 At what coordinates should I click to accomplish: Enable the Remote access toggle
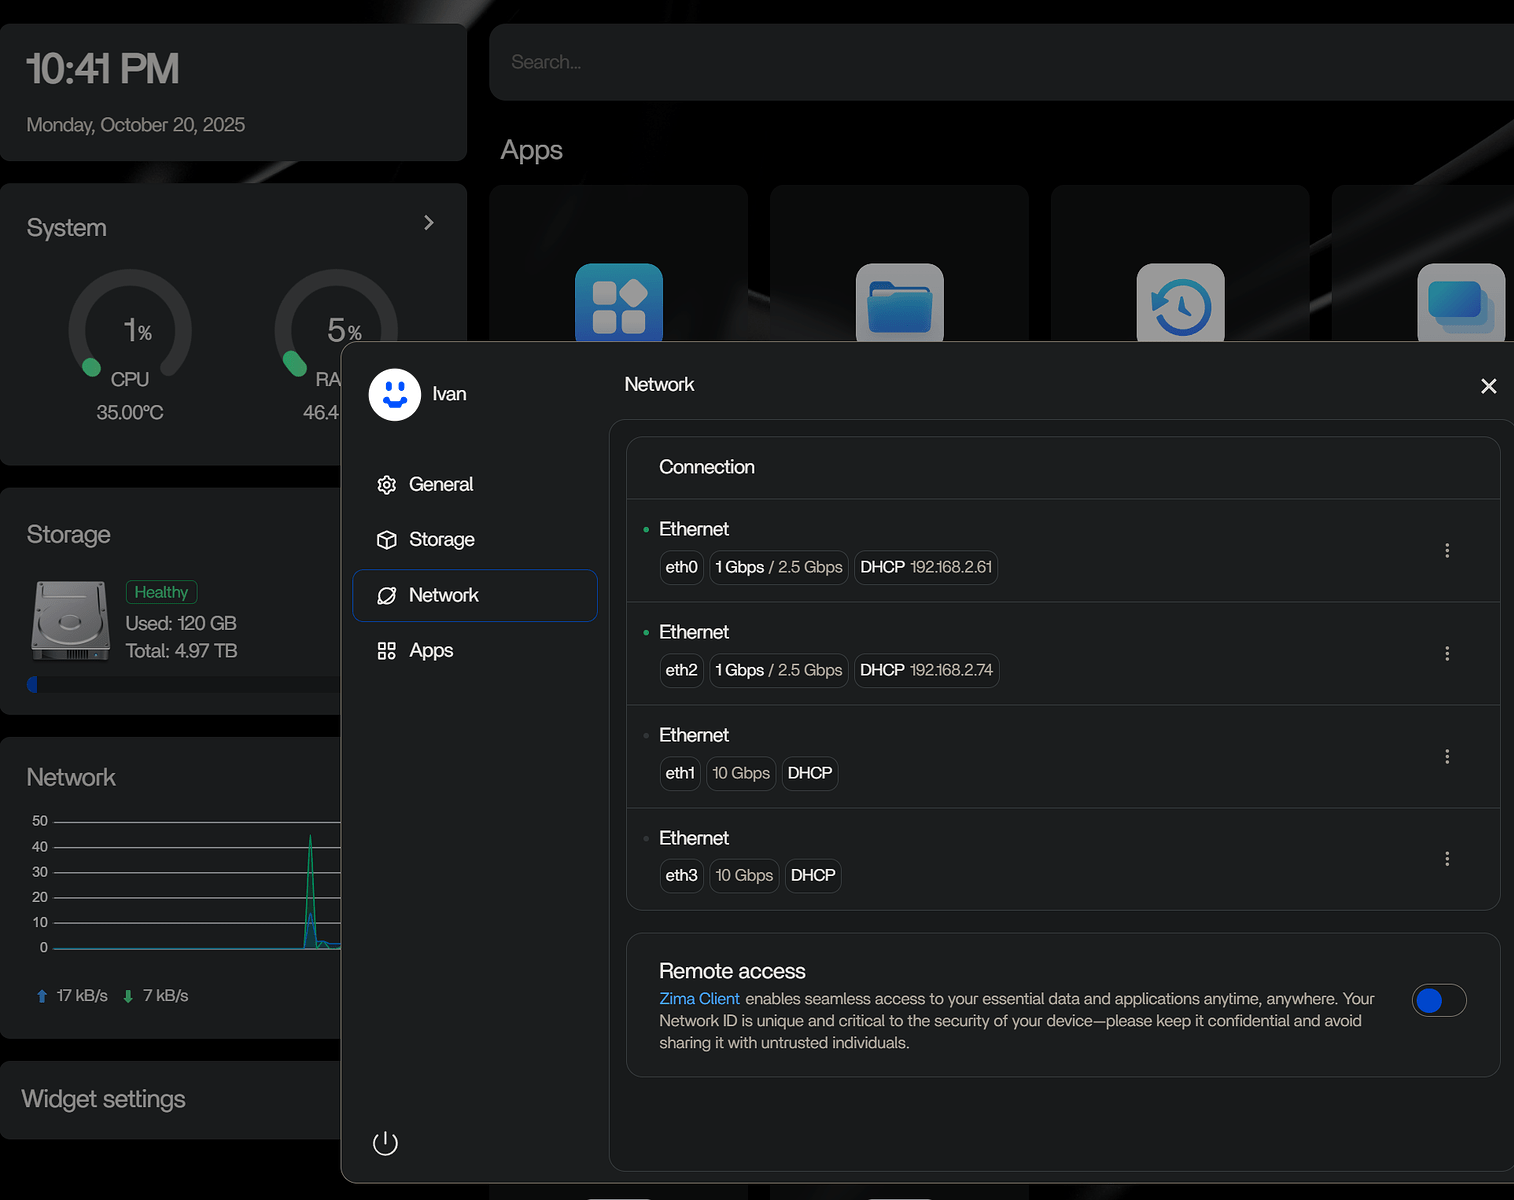pos(1439,1000)
